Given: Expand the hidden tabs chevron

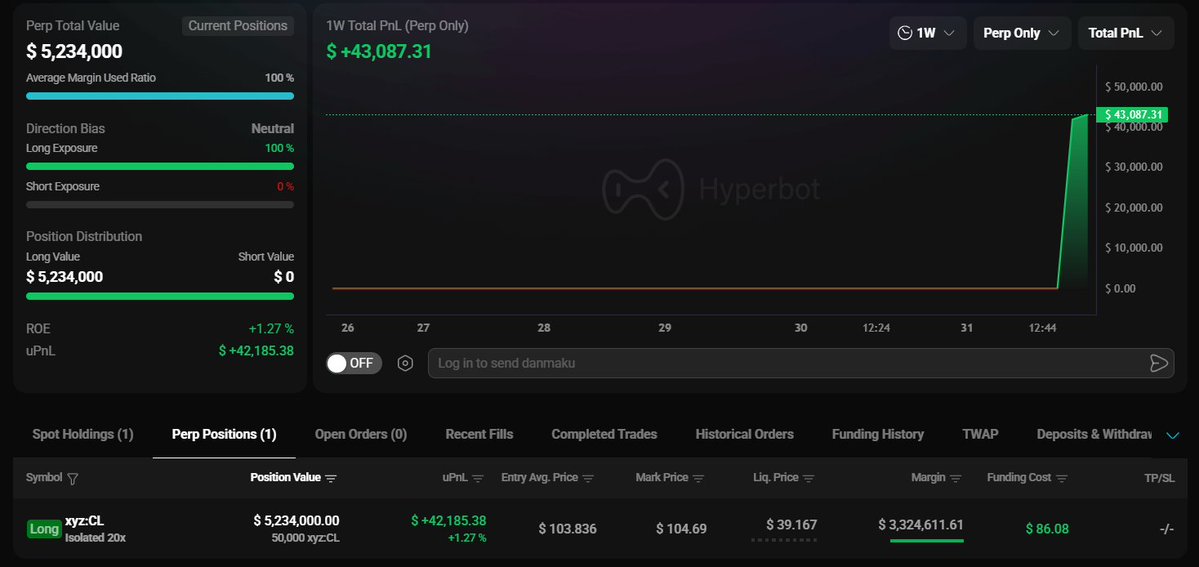Looking at the screenshot, I should (1173, 435).
